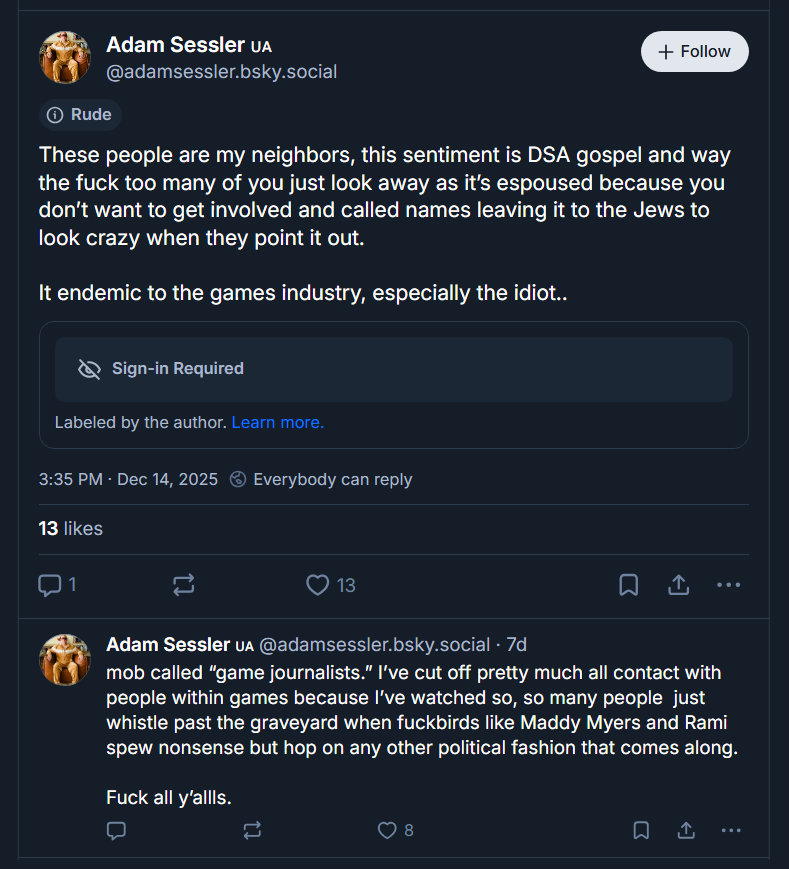Share the follow-up reply post

click(686, 830)
